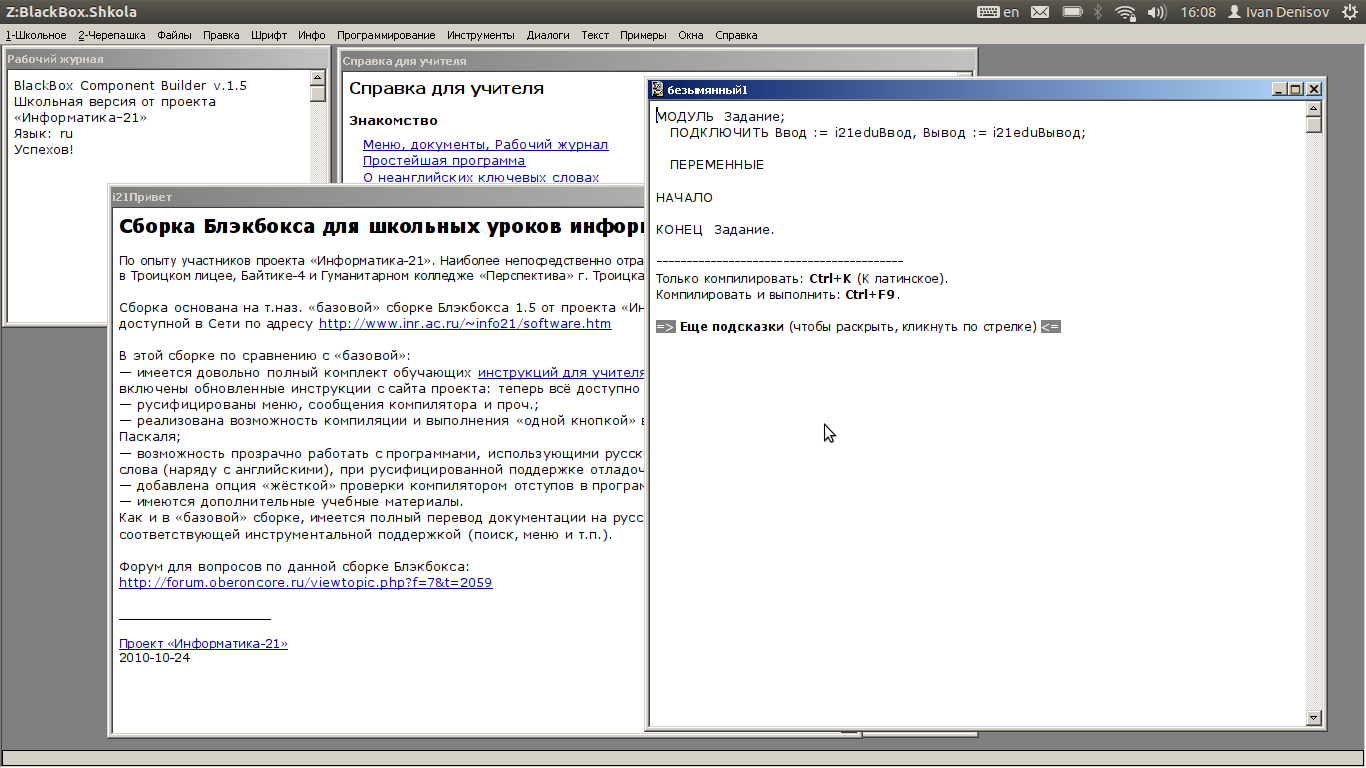Click the volume speaker icon
1366x768 pixels.
[1156, 12]
